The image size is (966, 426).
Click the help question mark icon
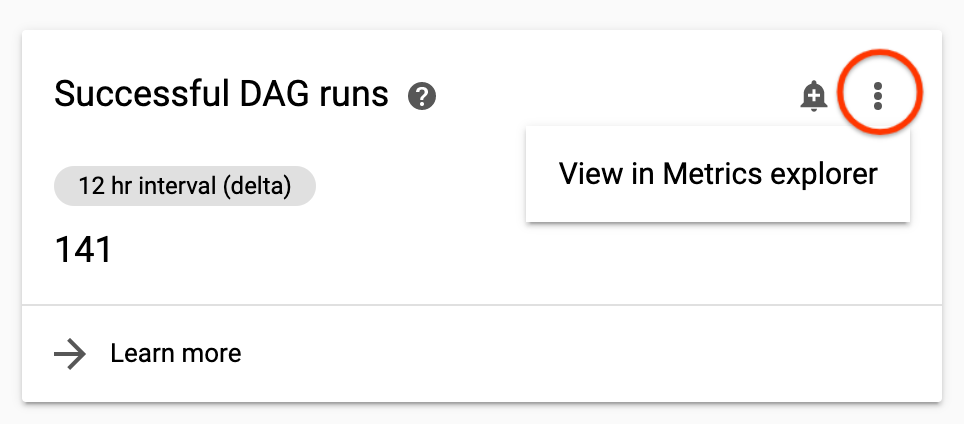(422, 97)
